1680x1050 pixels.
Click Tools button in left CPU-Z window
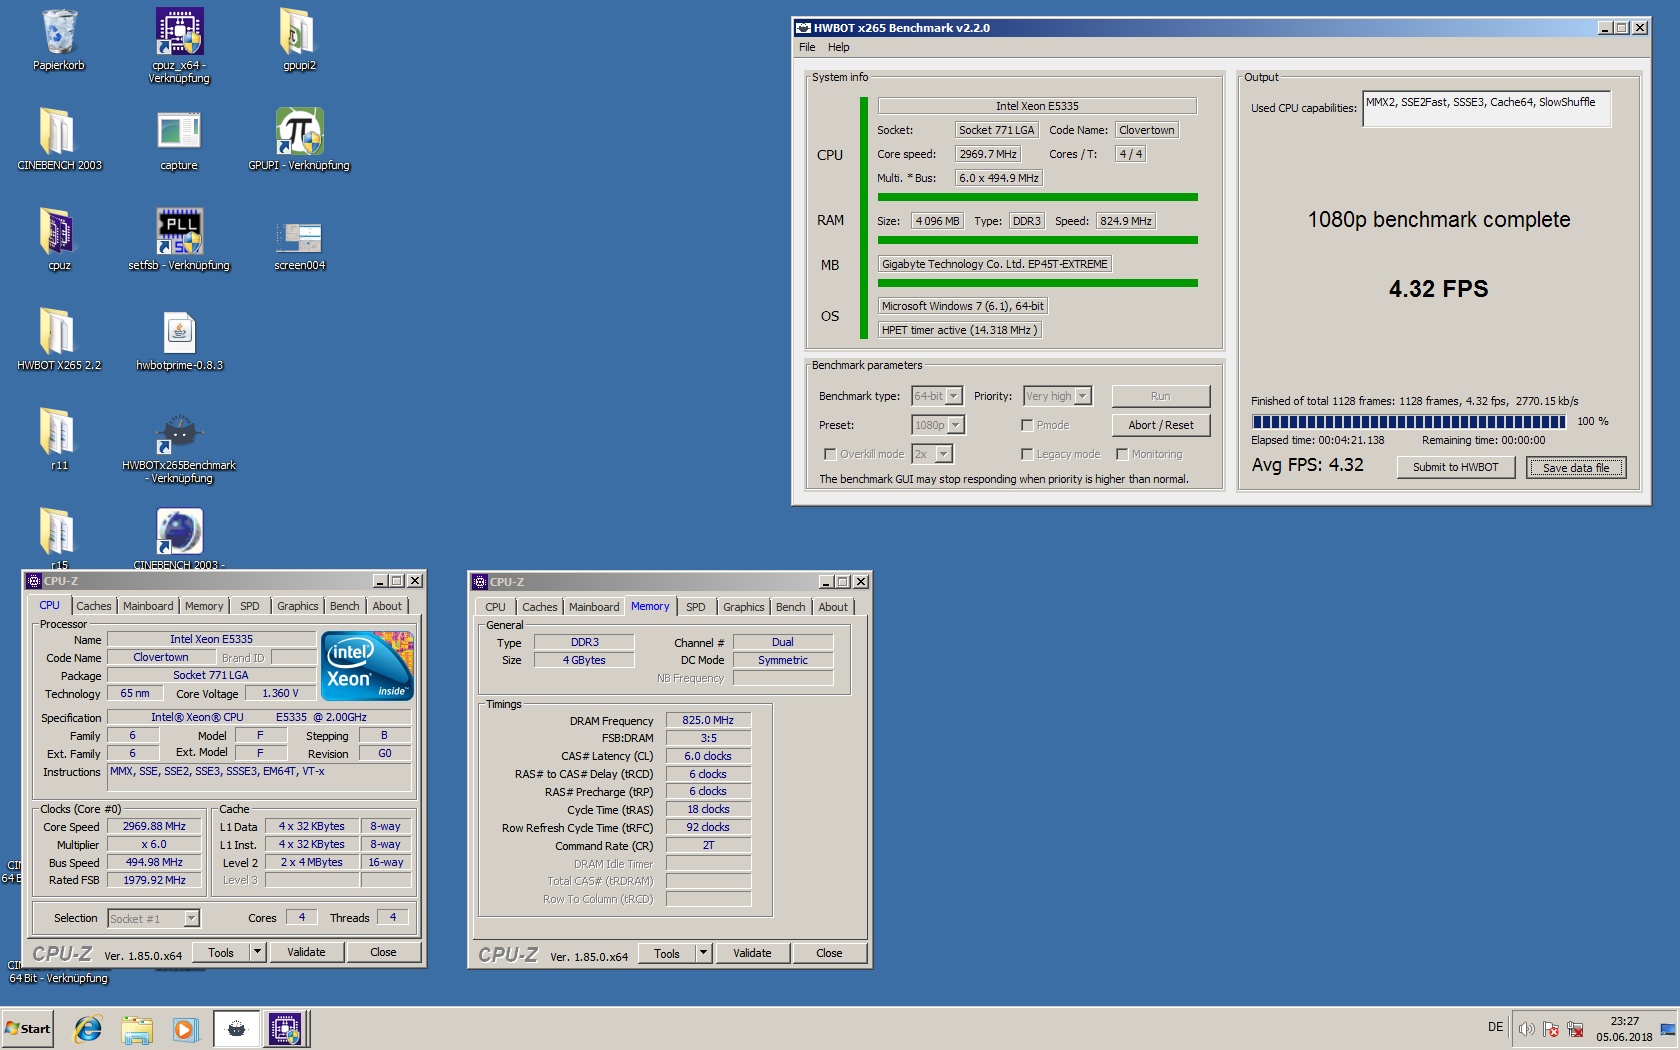point(221,952)
